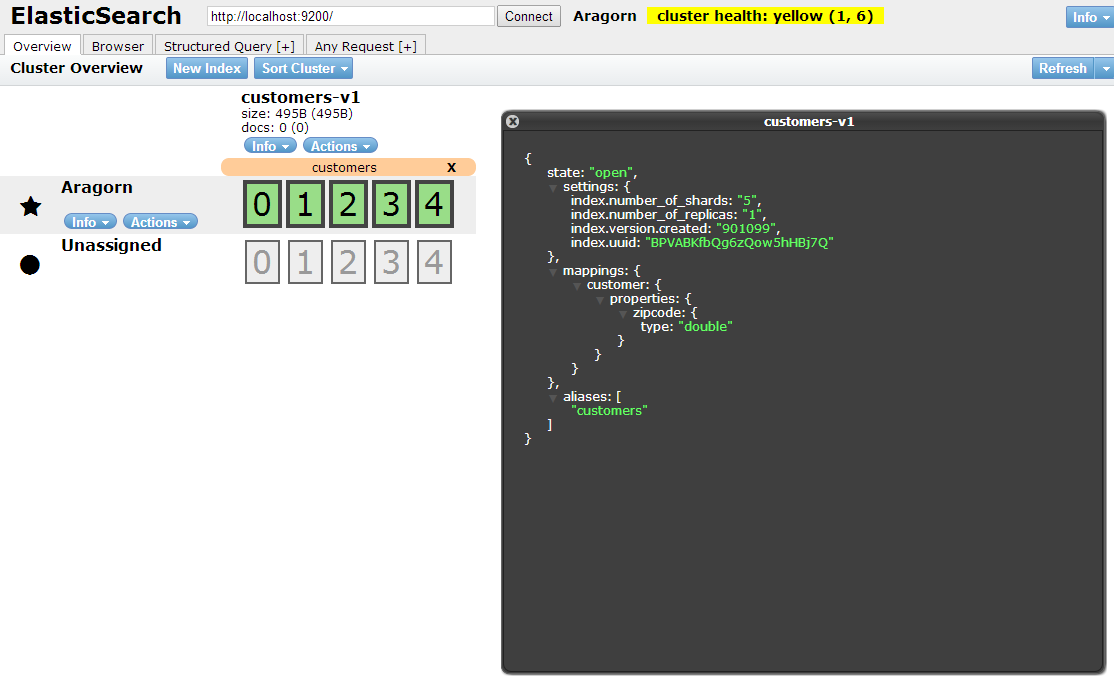Image resolution: width=1114 pixels, height=683 pixels.
Task: Click the status circle beside Unassigned
Action: tap(30, 264)
